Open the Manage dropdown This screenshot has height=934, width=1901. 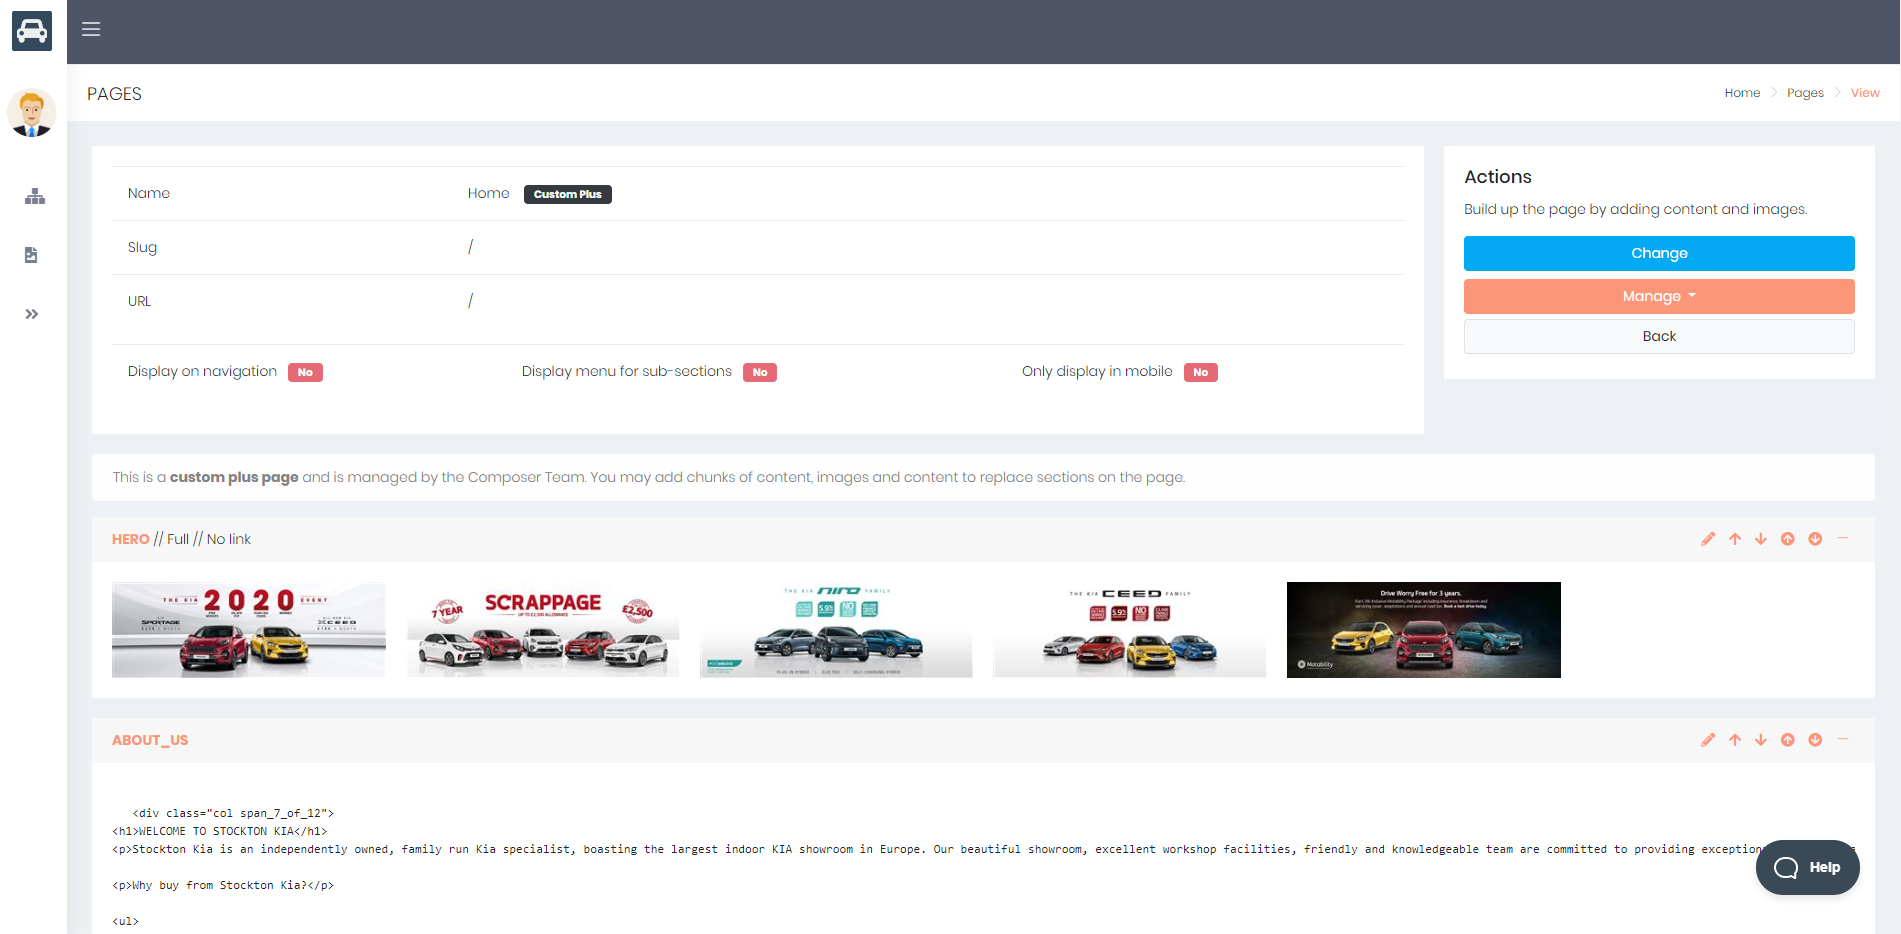tap(1659, 296)
